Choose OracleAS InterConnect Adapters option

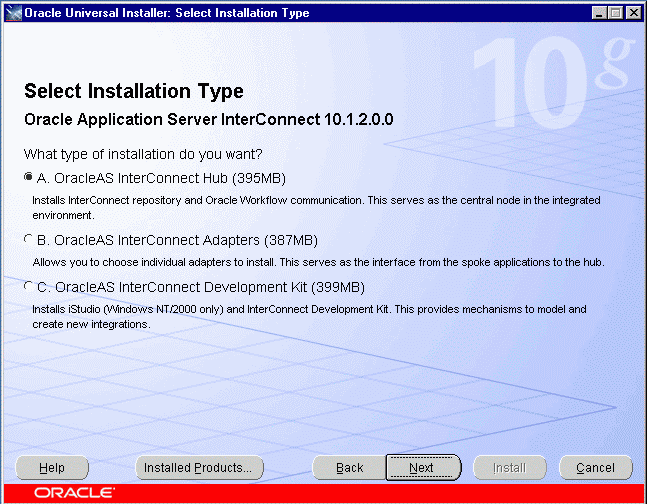[28, 239]
